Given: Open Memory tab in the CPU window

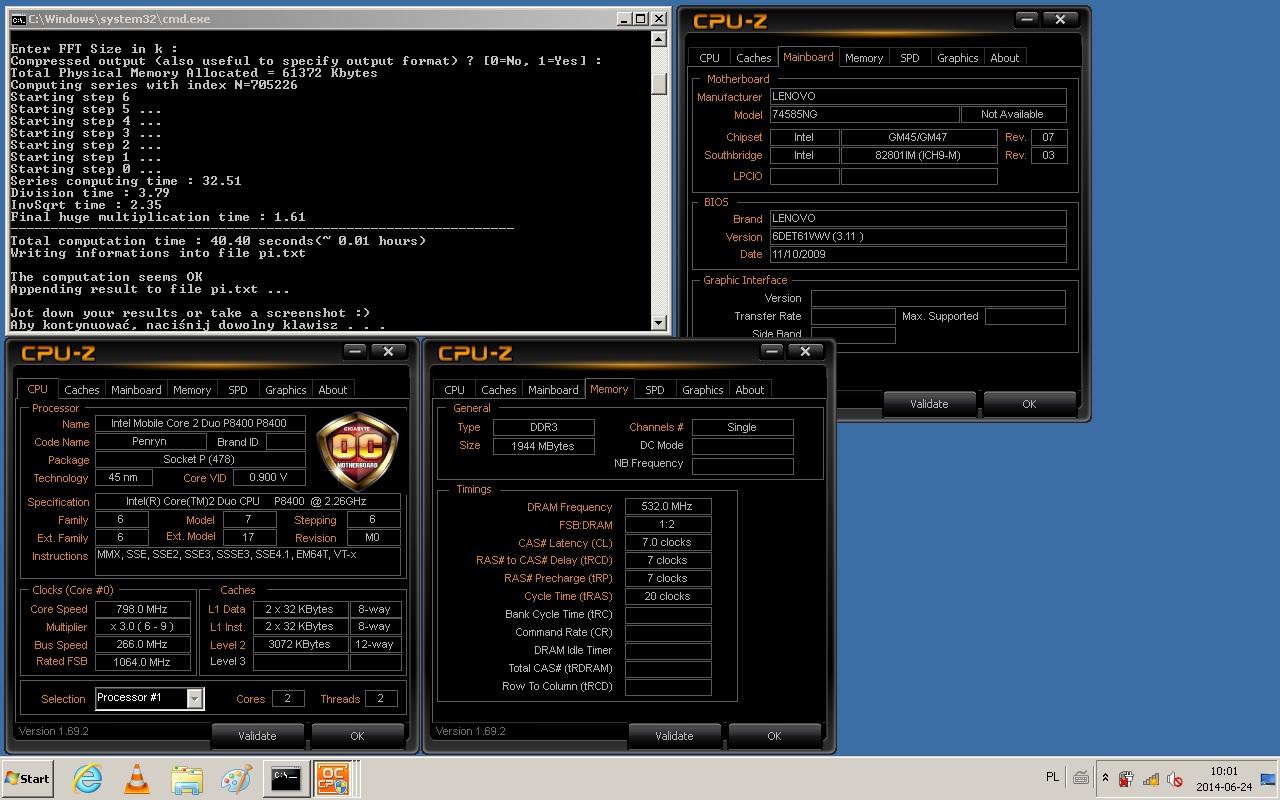Looking at the screenshot, I should [192, 390].
